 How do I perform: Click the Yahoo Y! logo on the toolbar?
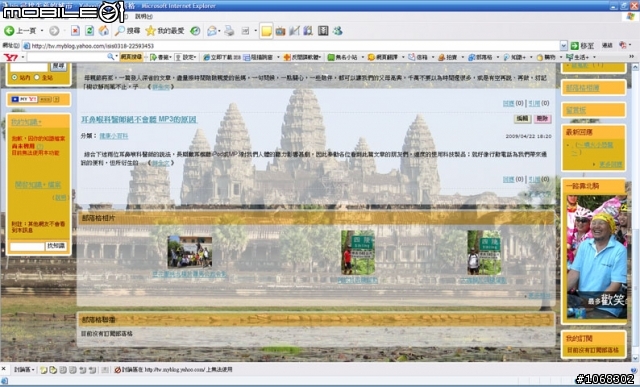tap(11, 57)
